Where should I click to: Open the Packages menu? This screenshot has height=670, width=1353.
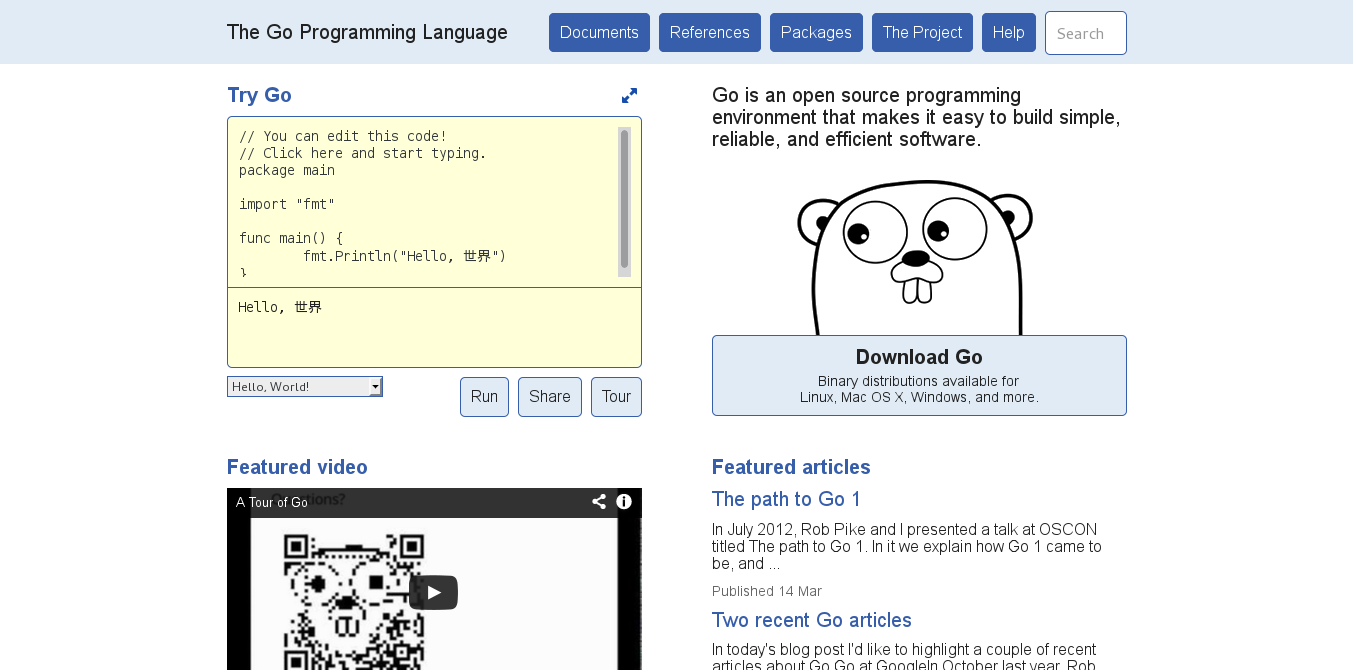tap(816, 33)
